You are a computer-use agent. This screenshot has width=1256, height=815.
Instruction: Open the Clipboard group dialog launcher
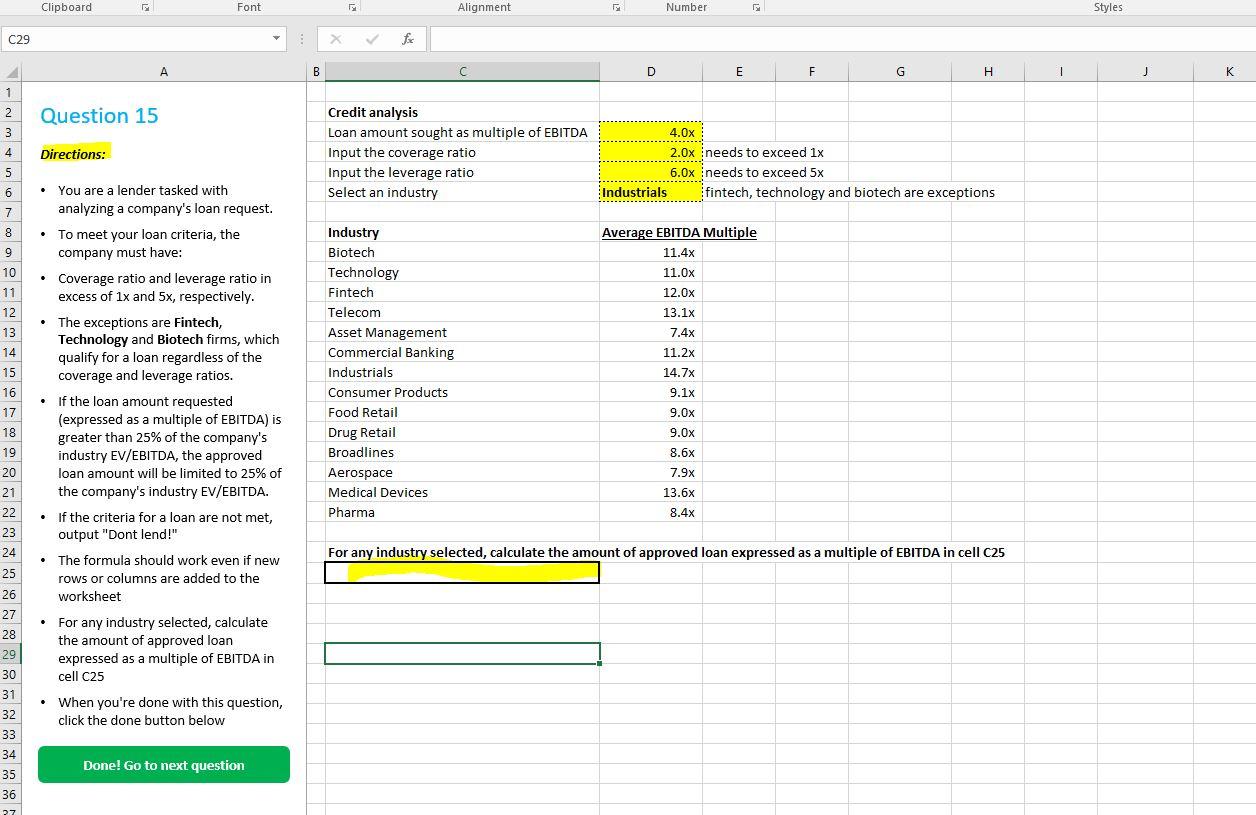point(145,7)
